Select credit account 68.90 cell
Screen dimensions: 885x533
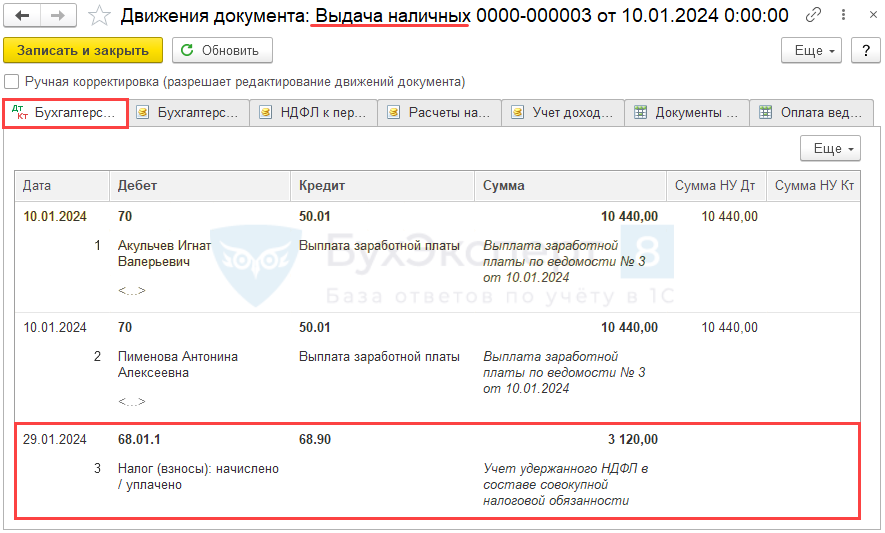tap(315, 439)
